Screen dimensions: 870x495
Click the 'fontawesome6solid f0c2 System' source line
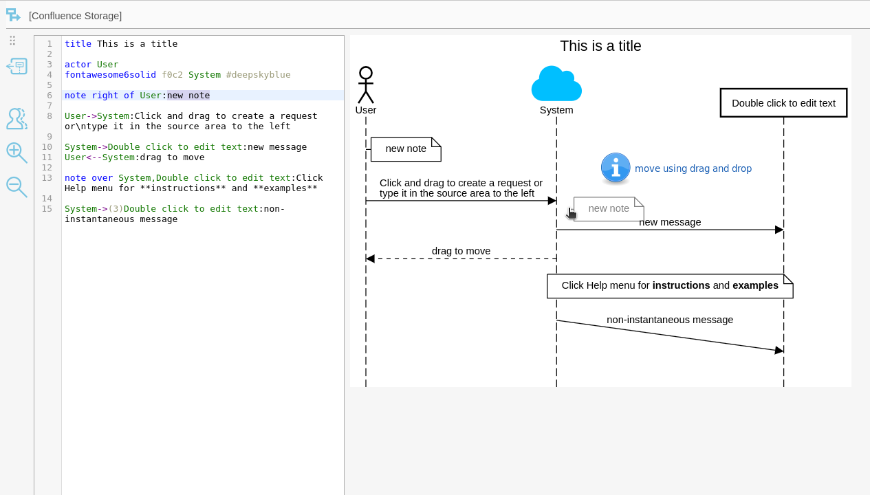178,74
